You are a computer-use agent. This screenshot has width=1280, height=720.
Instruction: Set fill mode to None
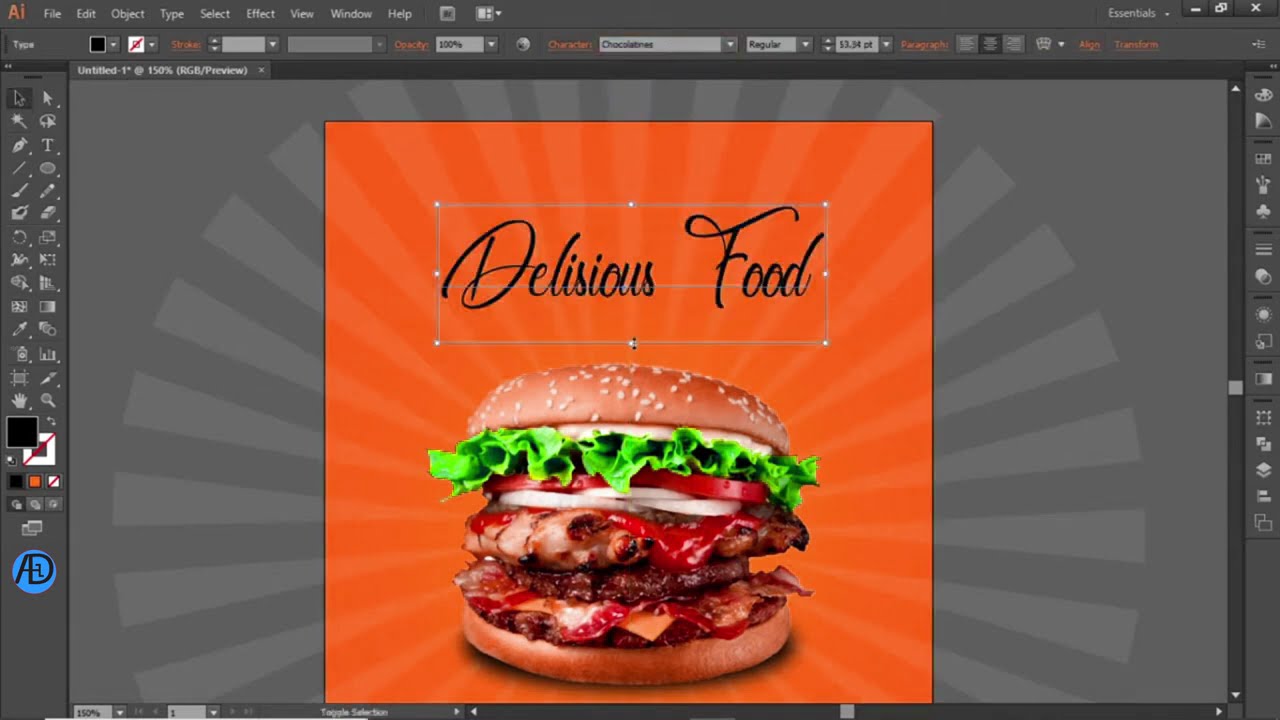53,481
